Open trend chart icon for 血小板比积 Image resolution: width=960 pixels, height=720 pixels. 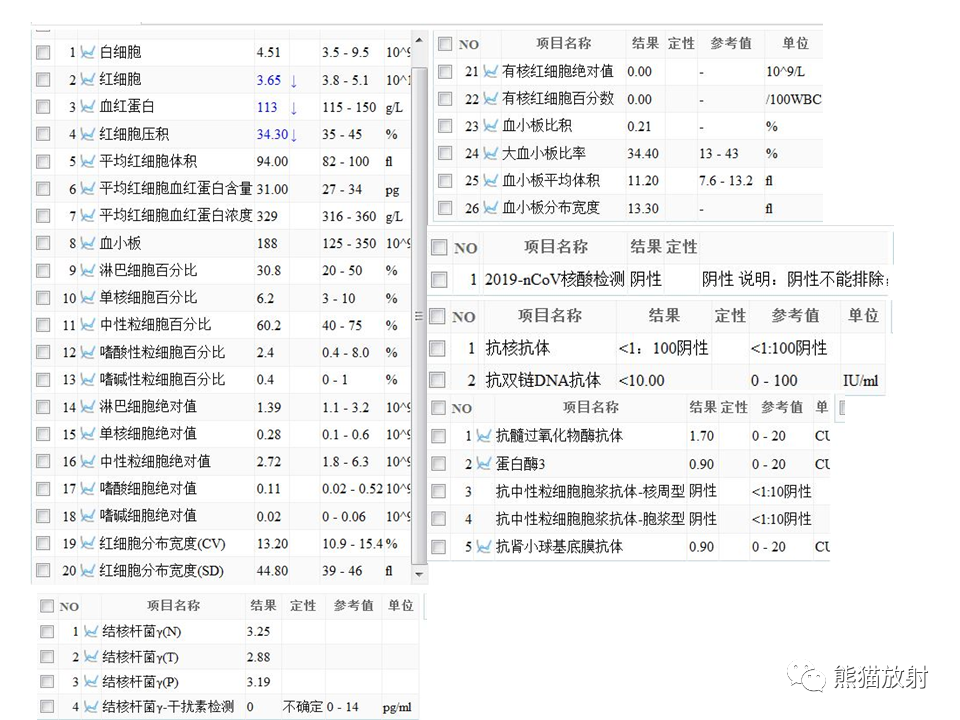pos(490,126)
